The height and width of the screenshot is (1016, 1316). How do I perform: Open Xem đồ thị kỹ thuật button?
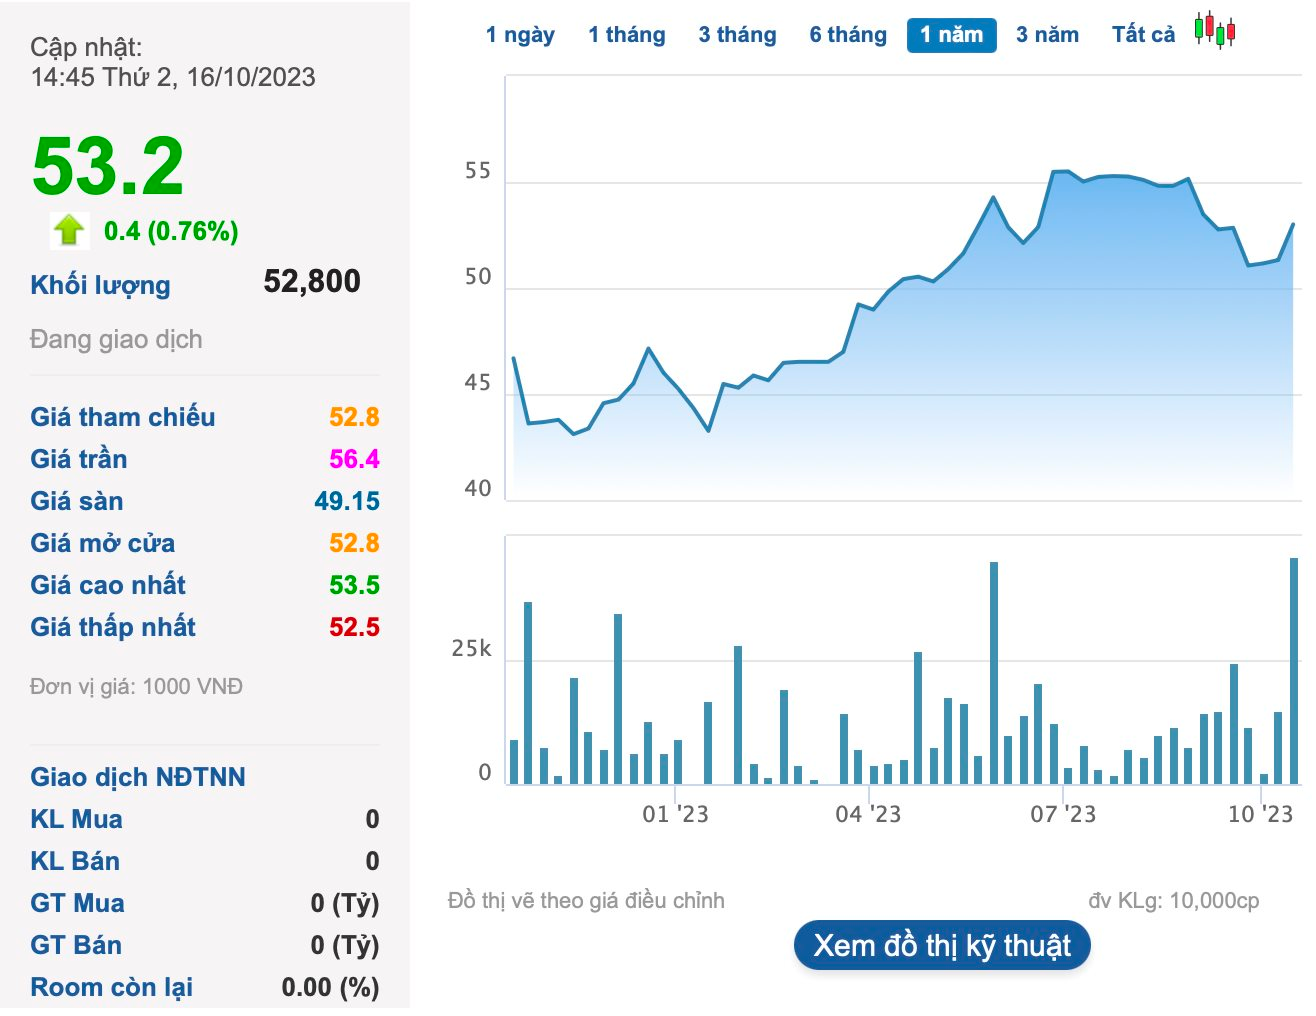click(942, 945)
